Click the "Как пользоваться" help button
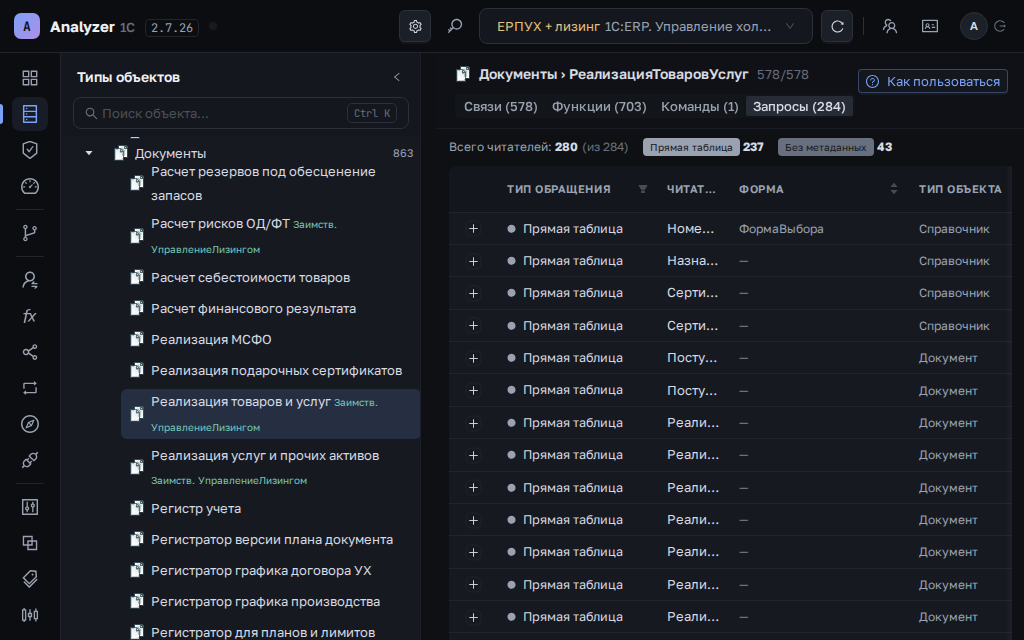Viewport: 1024px width, 640px height. [x=933, y=82]
